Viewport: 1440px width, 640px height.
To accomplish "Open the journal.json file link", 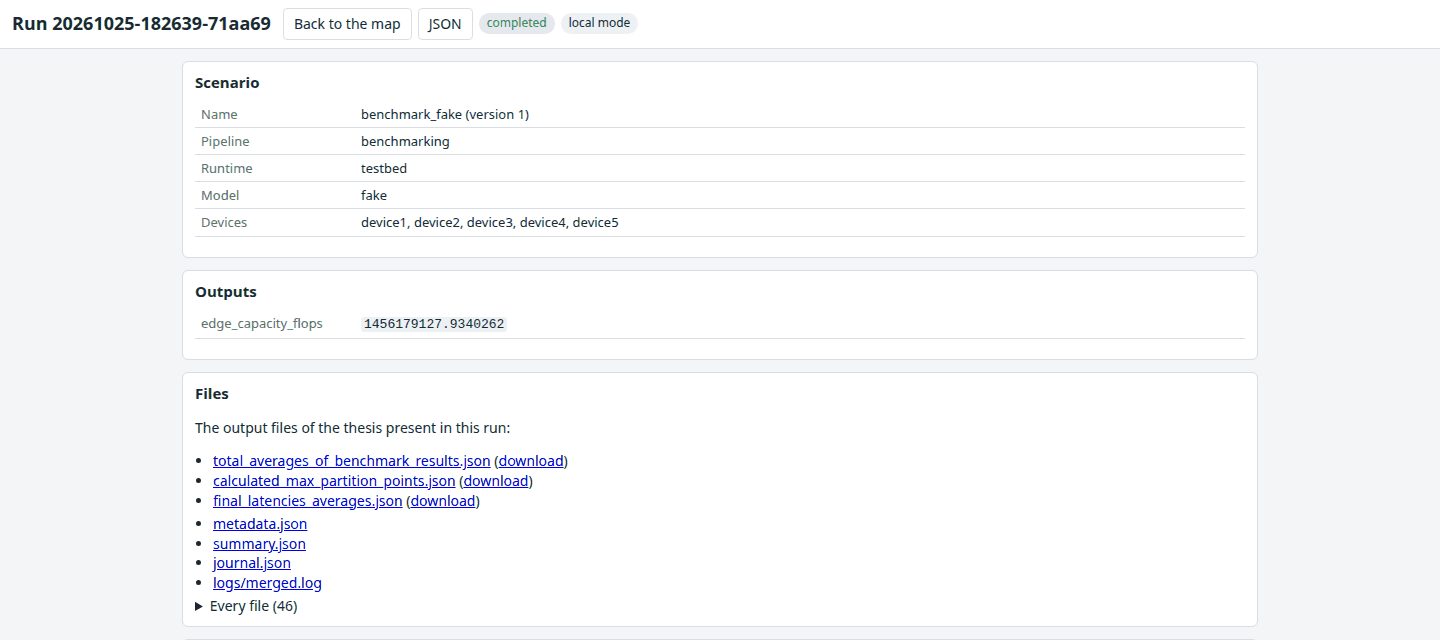I will [x=252, y=563].
